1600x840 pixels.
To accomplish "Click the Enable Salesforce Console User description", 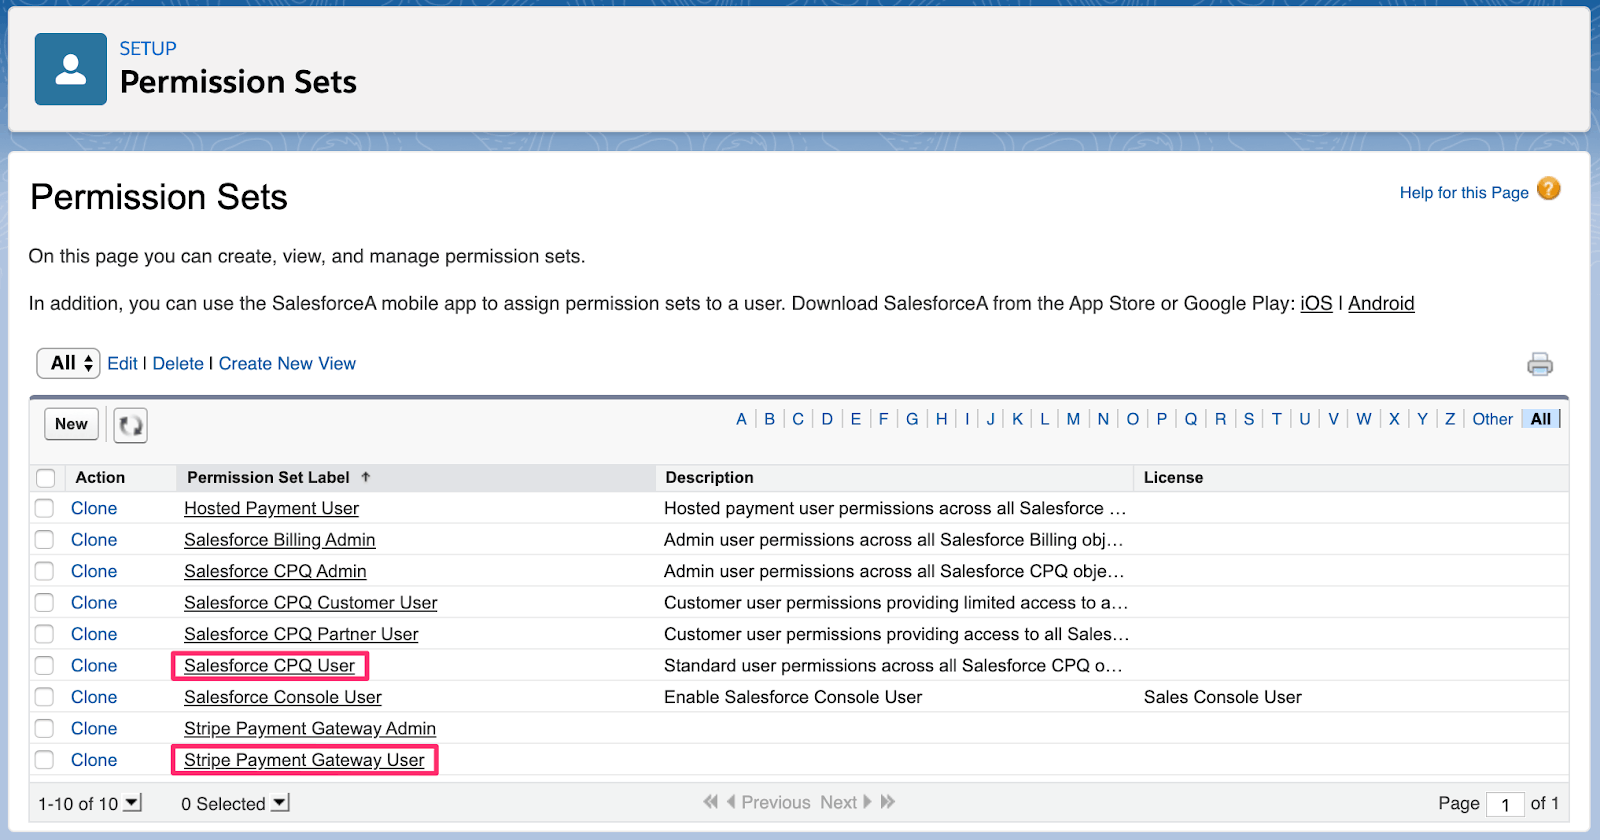I will 793,697.
